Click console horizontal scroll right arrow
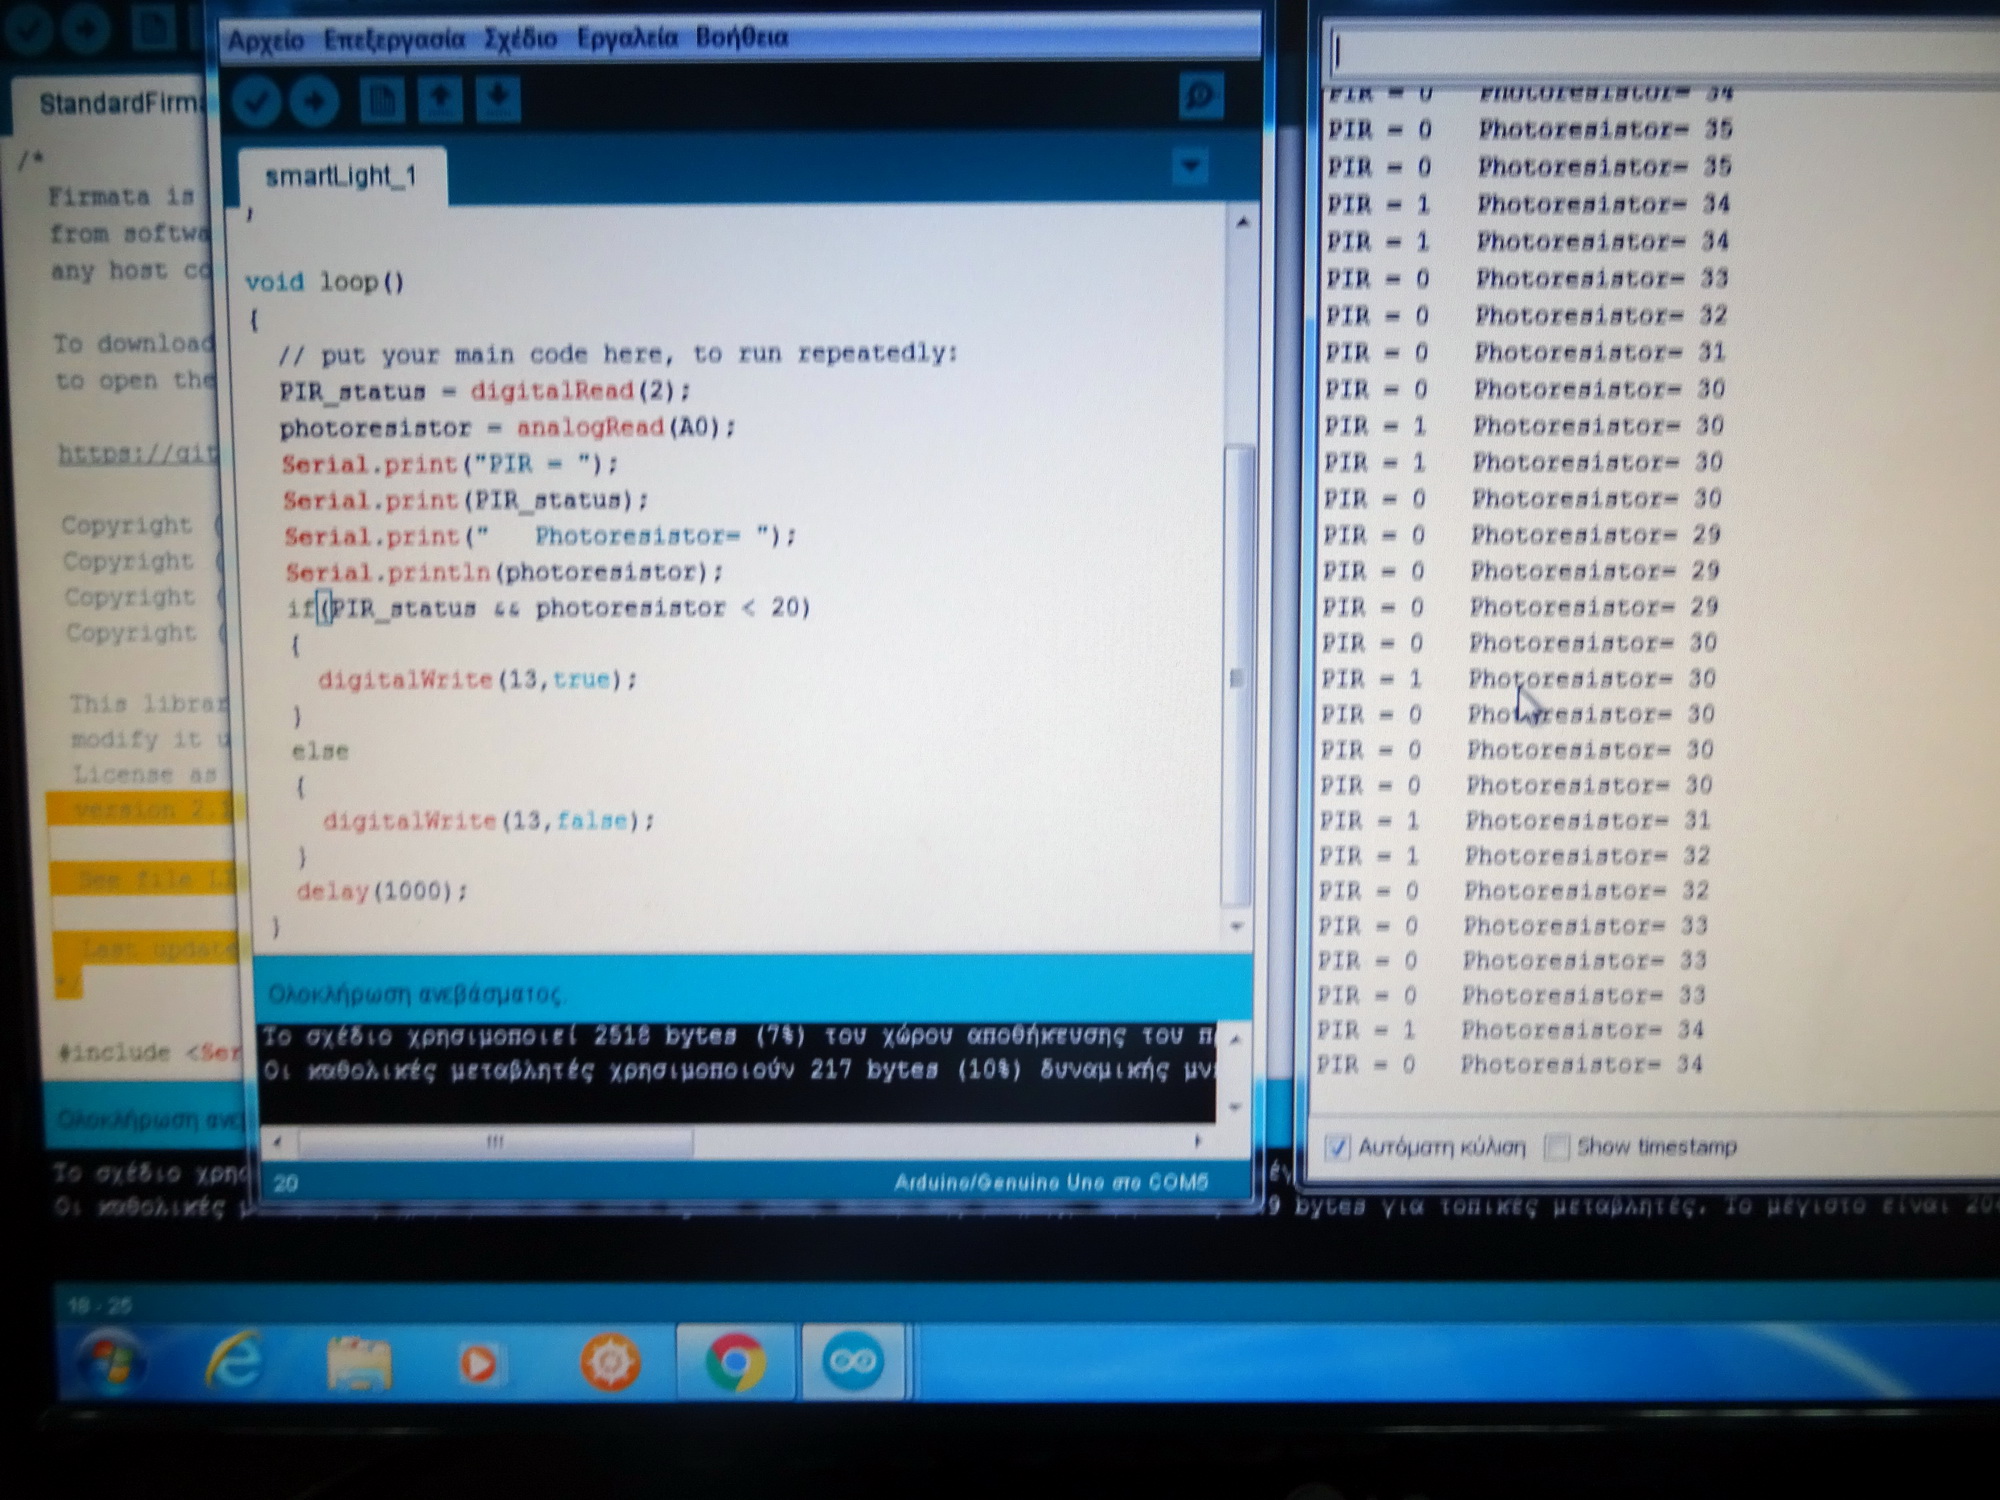Image resolution: width=2000 pixels, height=1500 pixels. 1198,1141
